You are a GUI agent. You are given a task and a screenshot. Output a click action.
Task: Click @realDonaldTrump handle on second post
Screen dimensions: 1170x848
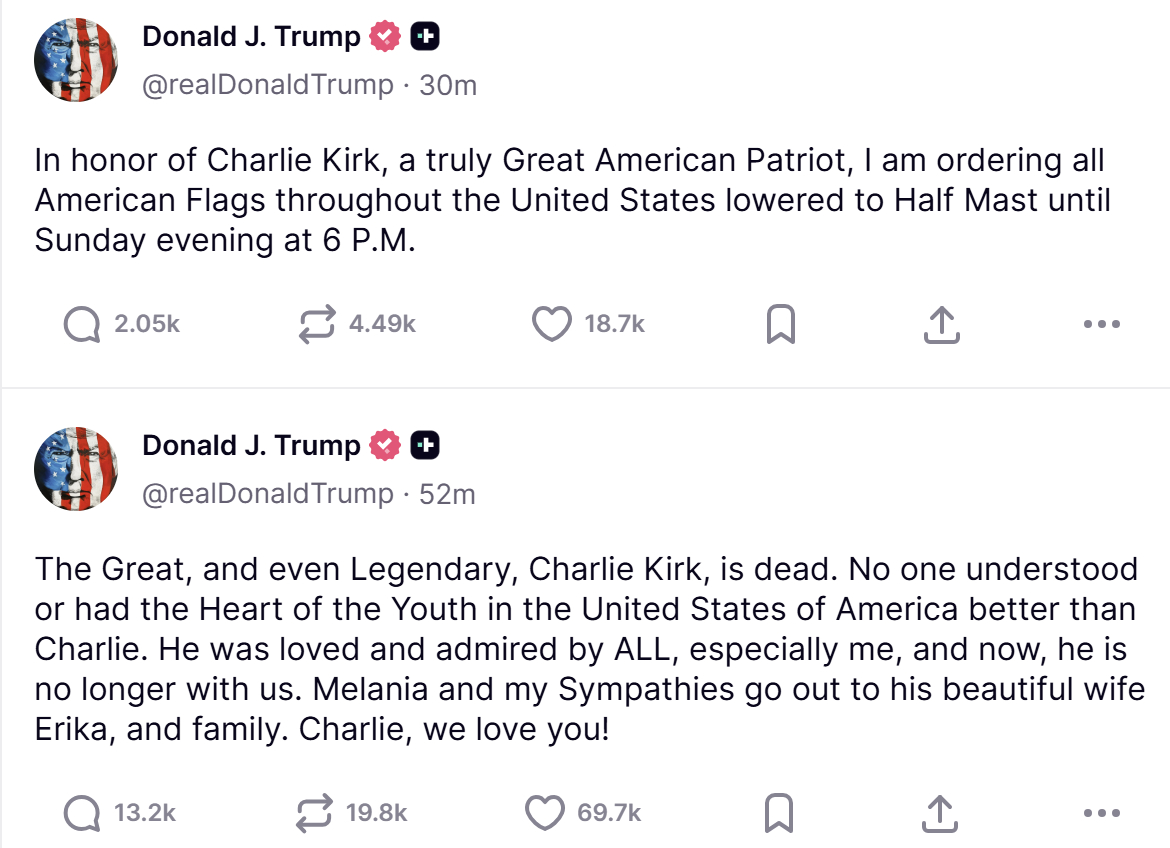pyautogui.click(x=268, y=493)
